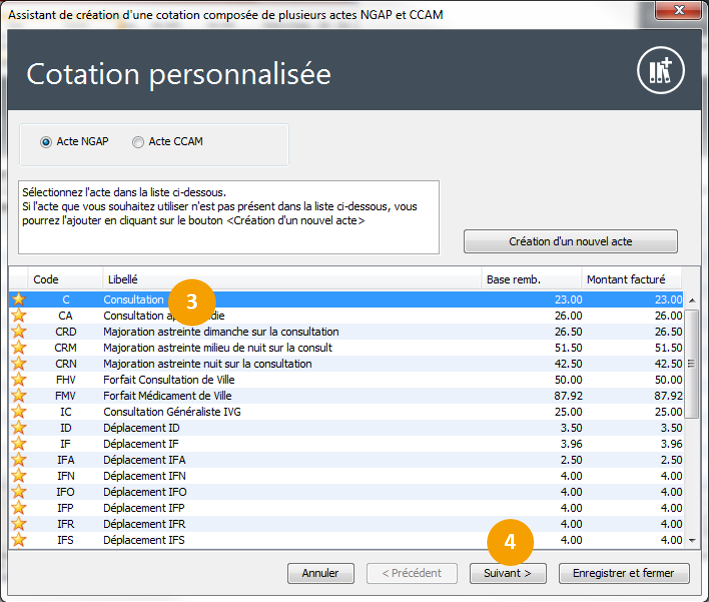The image size is (709, 602).
Task: Click the star icon beside FMV
Action: tap(18, 395)
